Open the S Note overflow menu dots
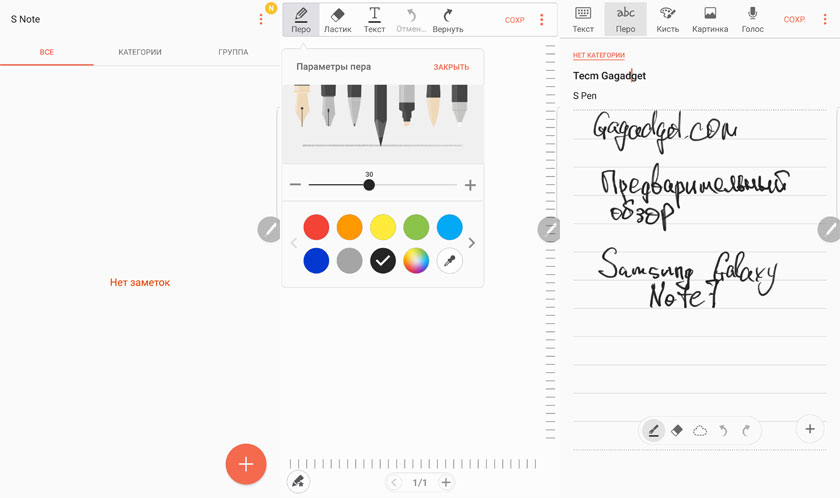 click(261, 19)
